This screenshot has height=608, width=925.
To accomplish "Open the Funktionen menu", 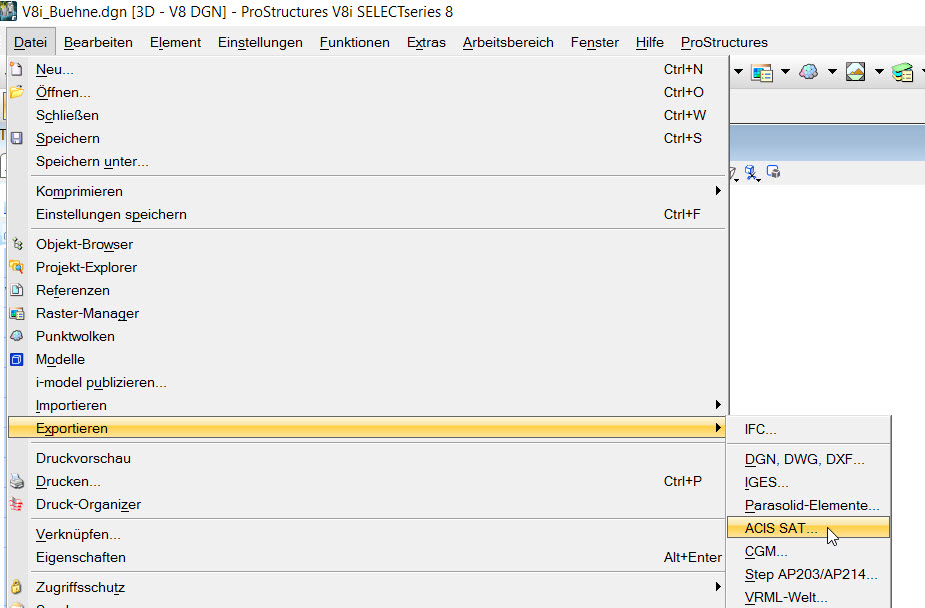I will coord(355,42).
